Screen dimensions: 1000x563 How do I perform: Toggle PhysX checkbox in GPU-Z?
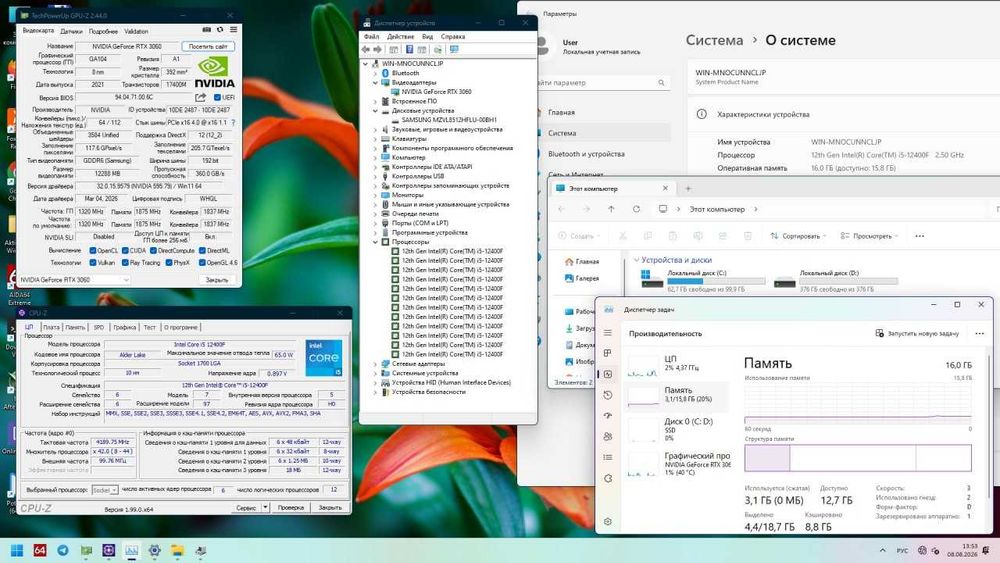click(x=169, y=263)
